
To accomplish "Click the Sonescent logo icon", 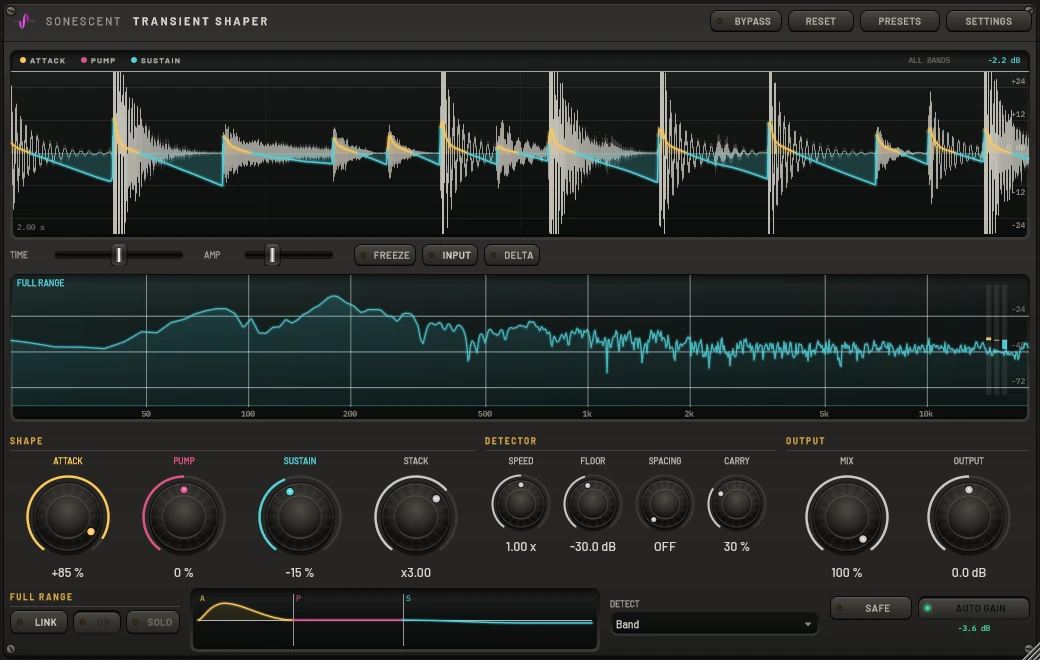I will (24, 21).
